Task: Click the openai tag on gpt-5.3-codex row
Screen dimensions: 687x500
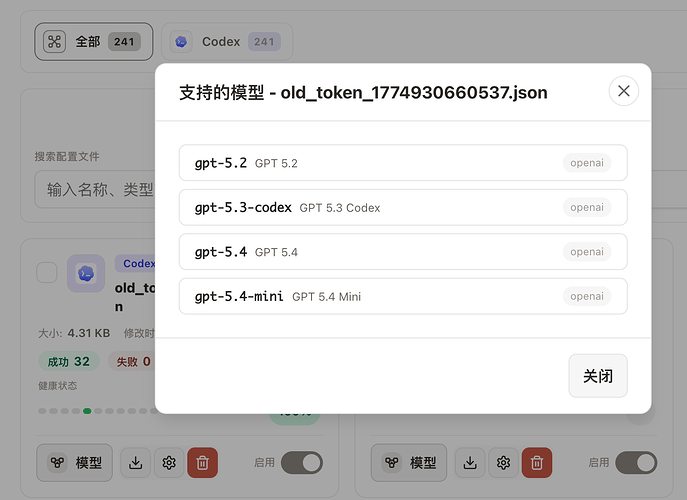Action: point(587,207)
